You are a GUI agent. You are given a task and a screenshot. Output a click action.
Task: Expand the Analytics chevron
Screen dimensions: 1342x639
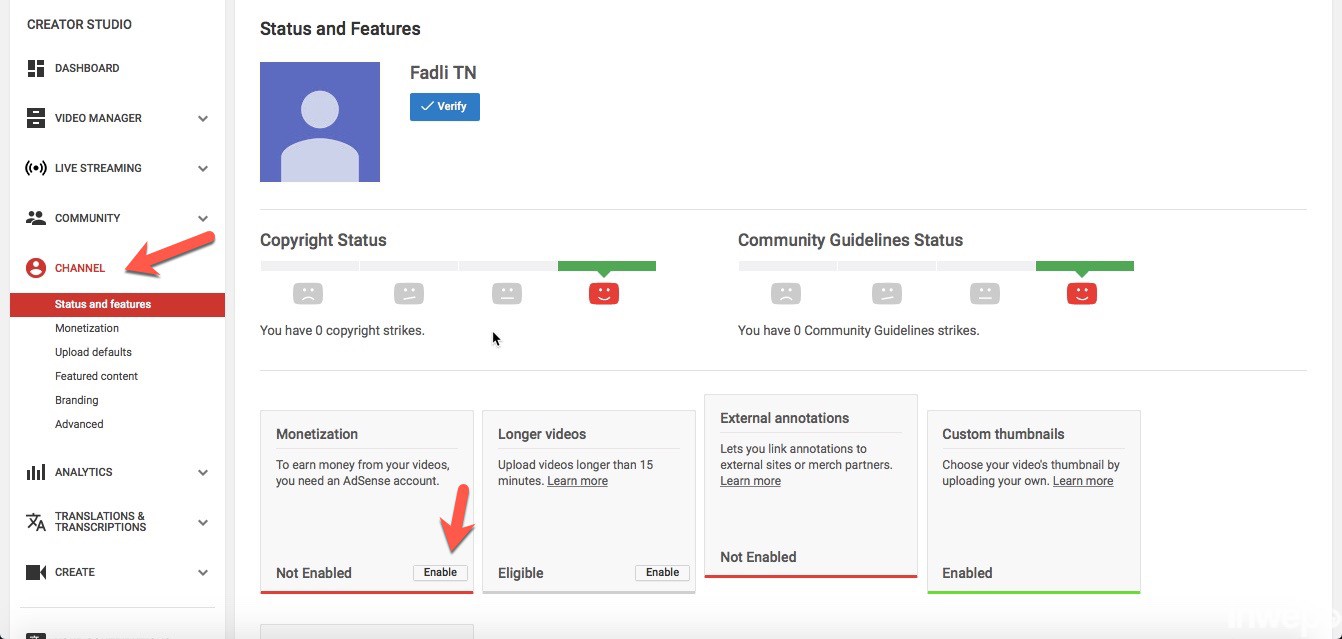pos(203,472)
